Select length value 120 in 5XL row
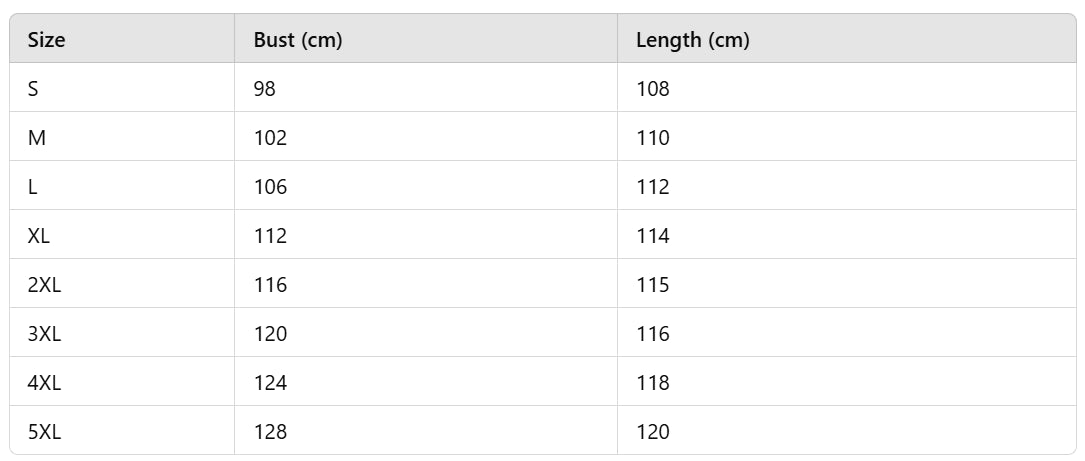Screen dimensions: 1085x461 (x=652, y=432)
